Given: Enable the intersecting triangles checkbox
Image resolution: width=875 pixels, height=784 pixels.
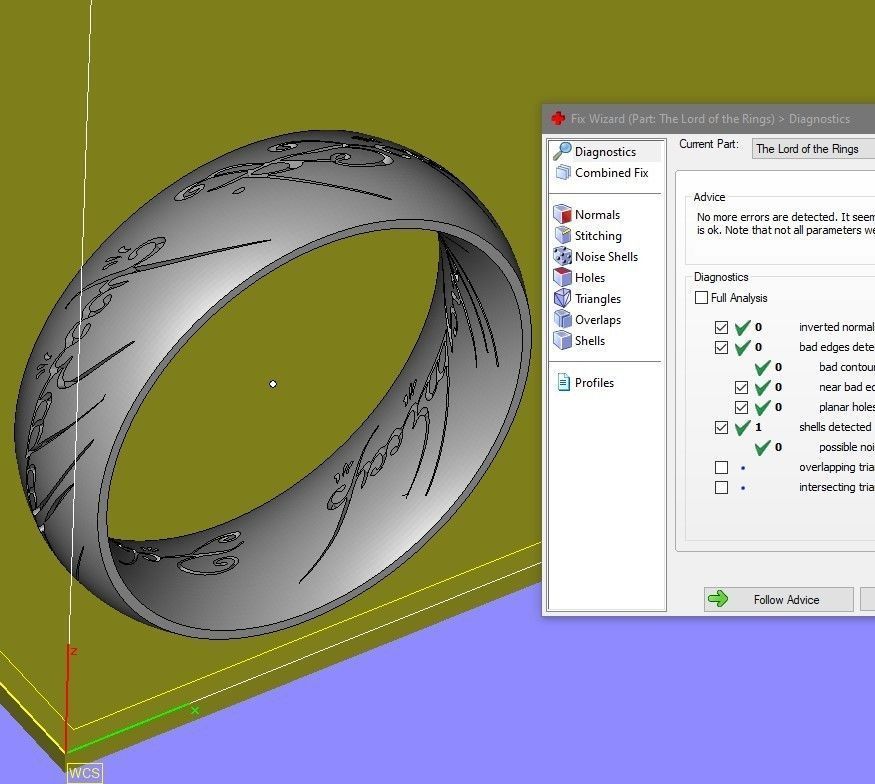Looking at the screenshot, I should [721, 487].
